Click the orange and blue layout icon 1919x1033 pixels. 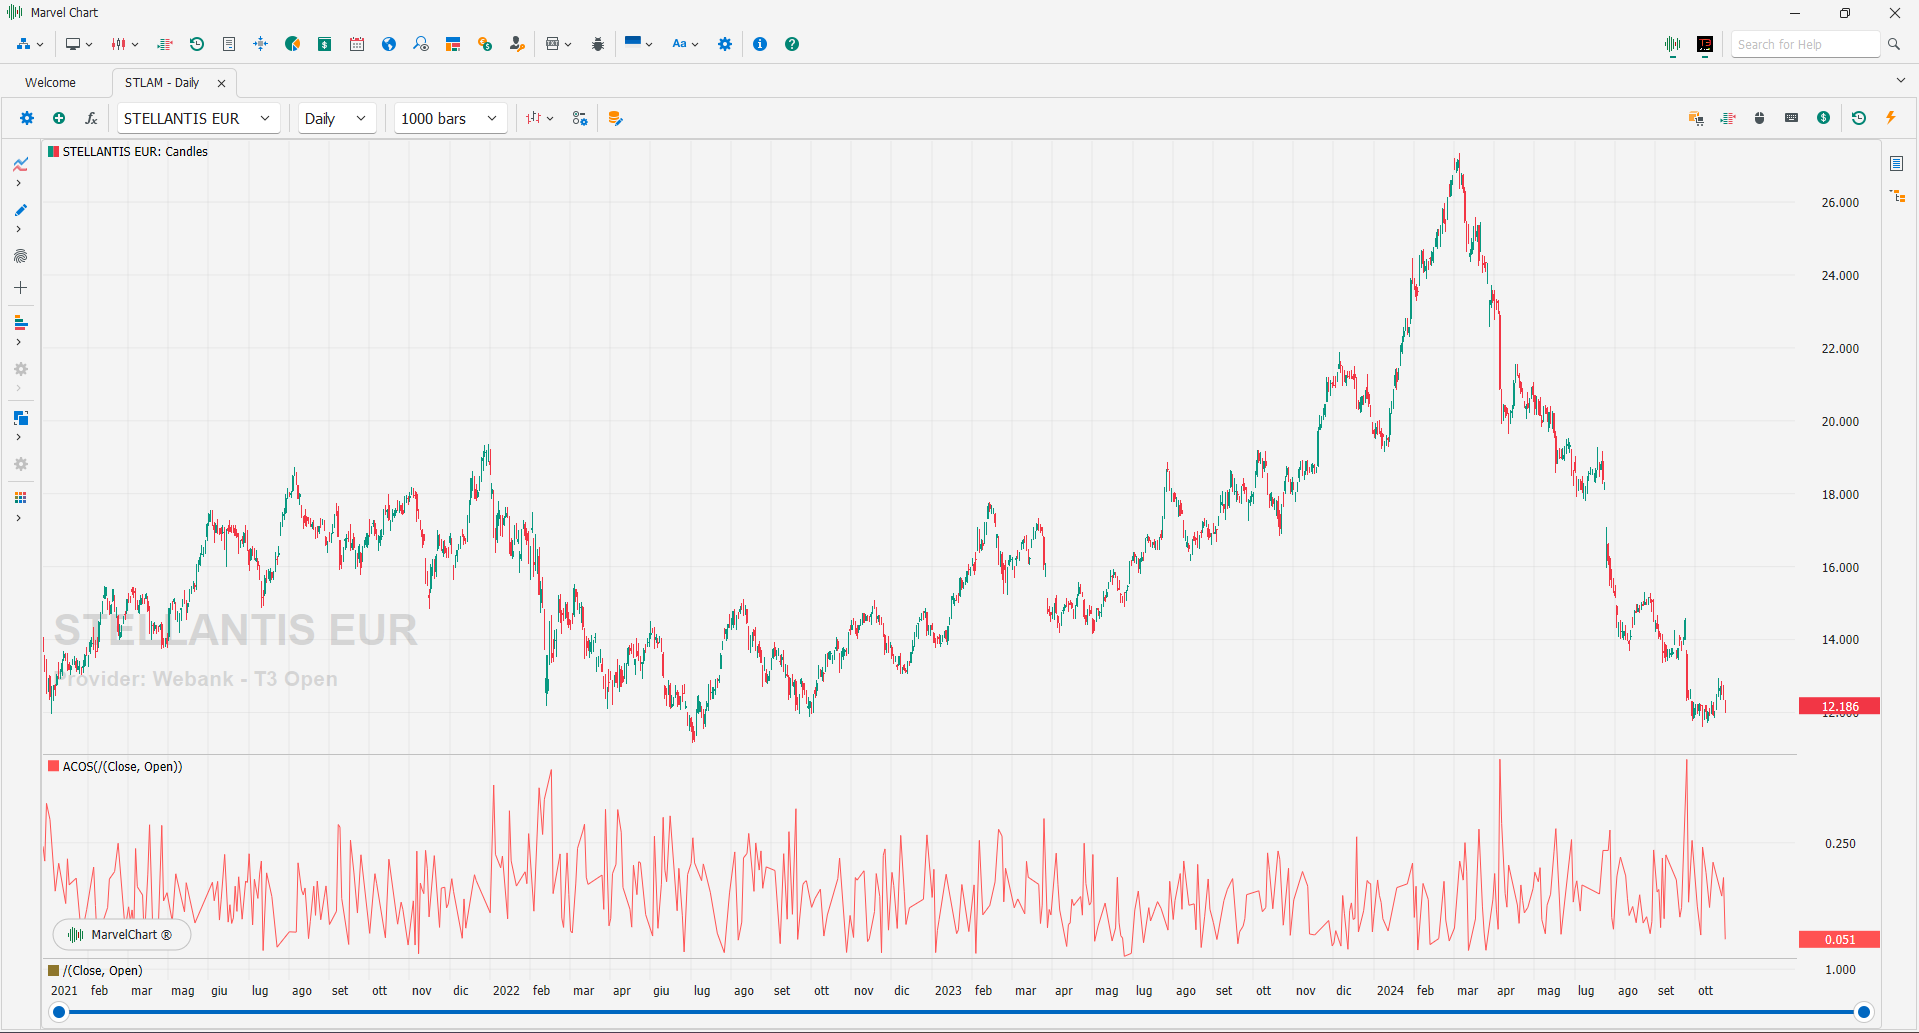(x=453, y=44)
